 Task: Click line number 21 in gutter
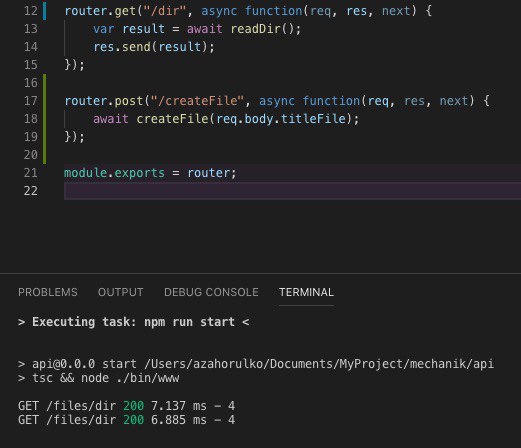(x=31, y=173)
